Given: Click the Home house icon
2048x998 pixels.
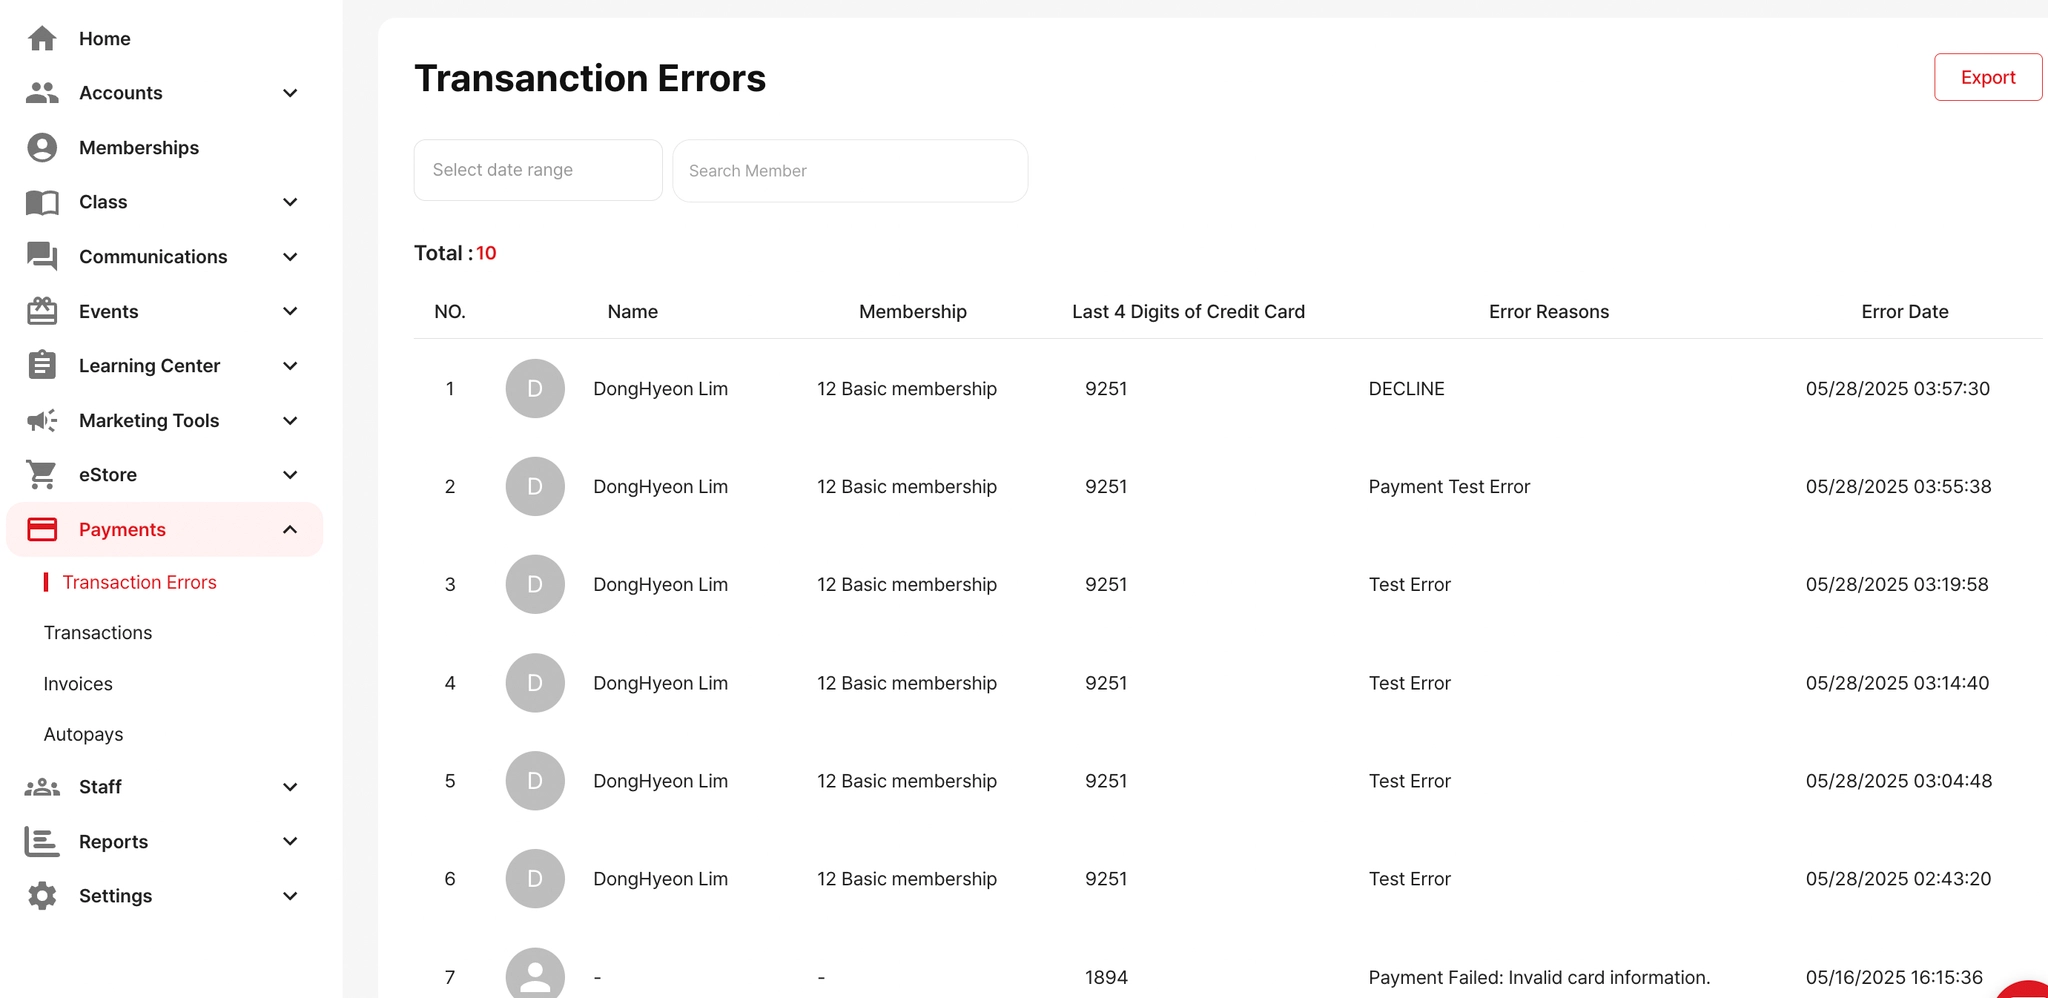Looking at the screenshot, I should point(42,38).
